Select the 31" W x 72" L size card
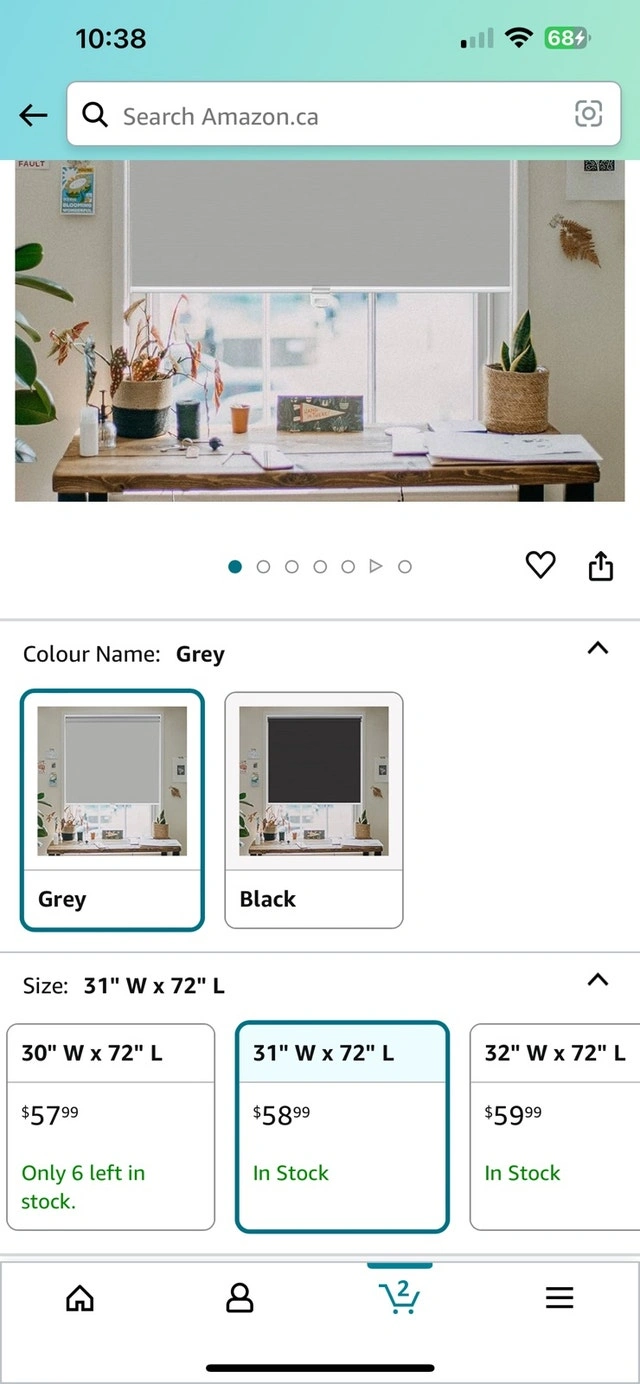 pos(342,1126)
